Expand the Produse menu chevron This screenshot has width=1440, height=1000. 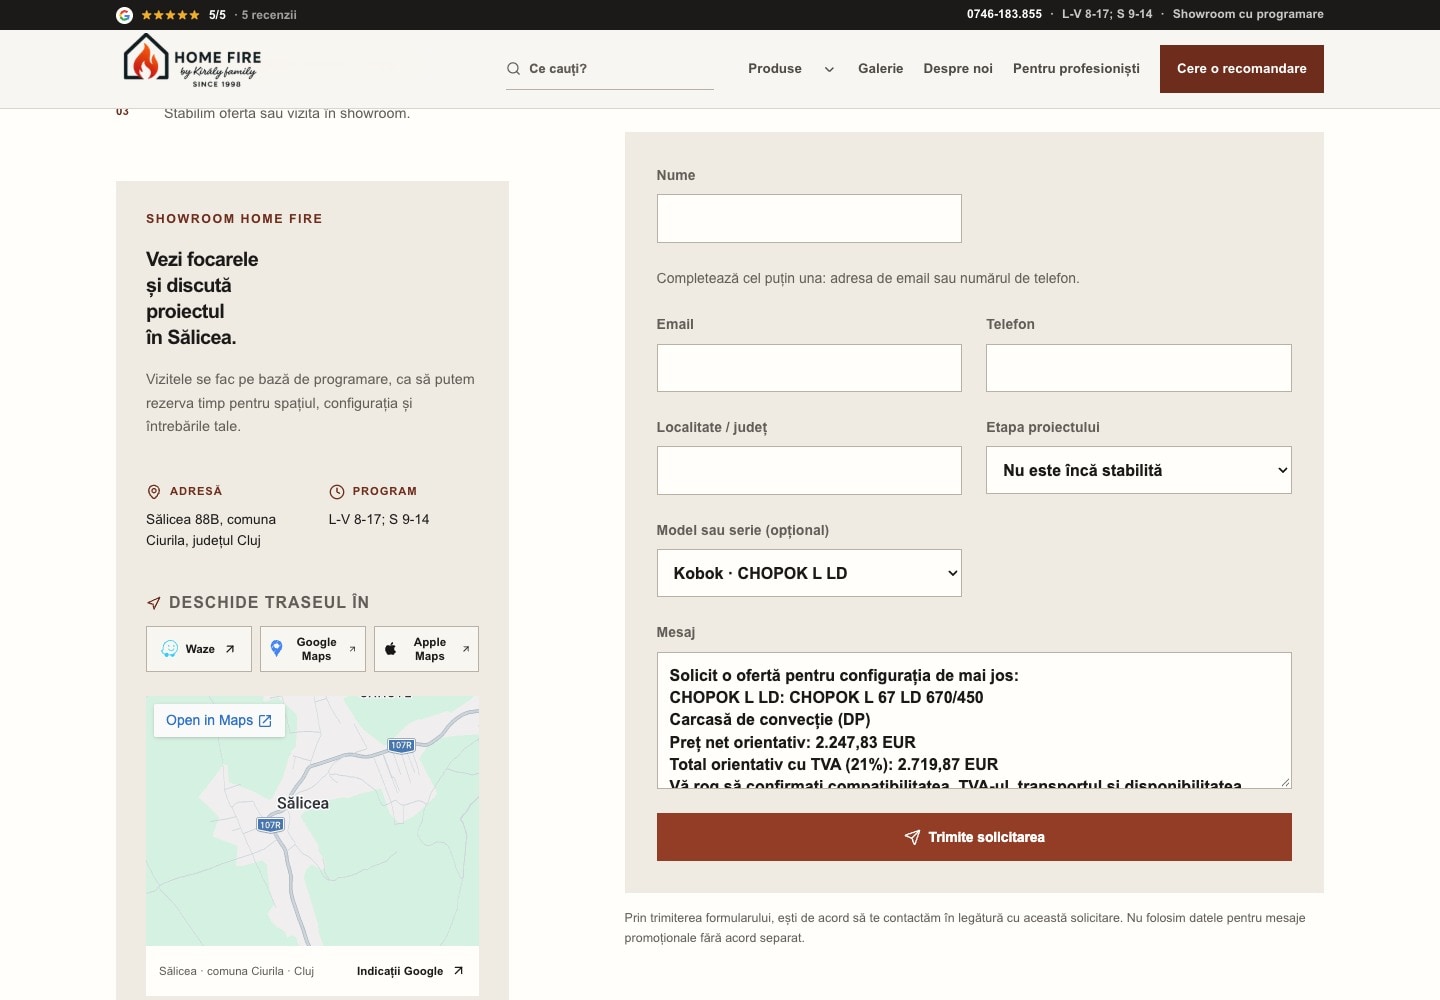click(829, 69)
